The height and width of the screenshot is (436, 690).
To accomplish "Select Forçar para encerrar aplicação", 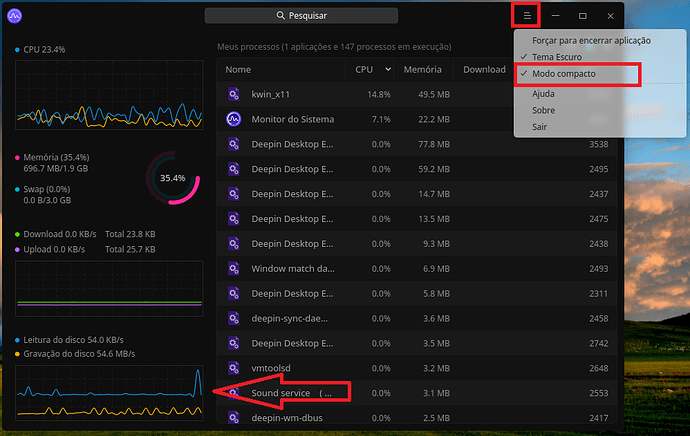I will pyautogui.click(x=591, y=40).
